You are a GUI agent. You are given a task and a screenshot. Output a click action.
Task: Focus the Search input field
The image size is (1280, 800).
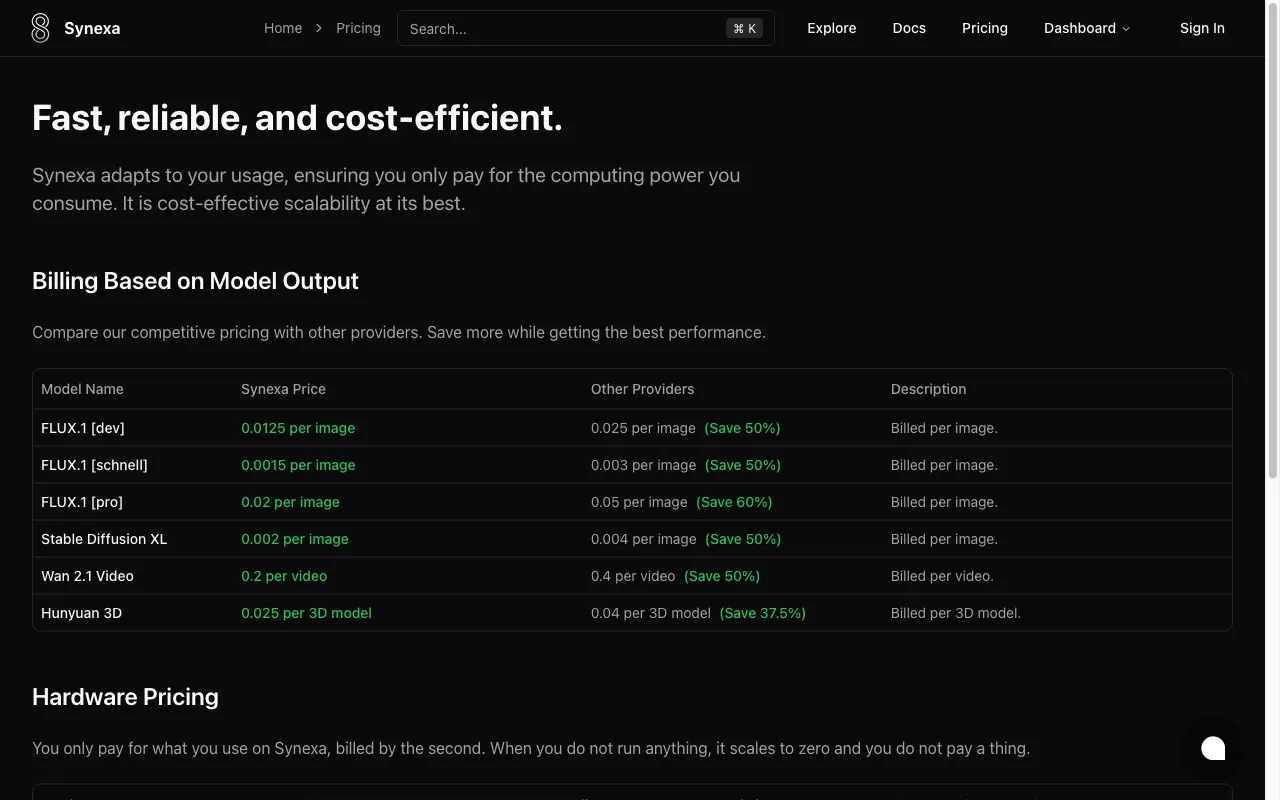586,28
